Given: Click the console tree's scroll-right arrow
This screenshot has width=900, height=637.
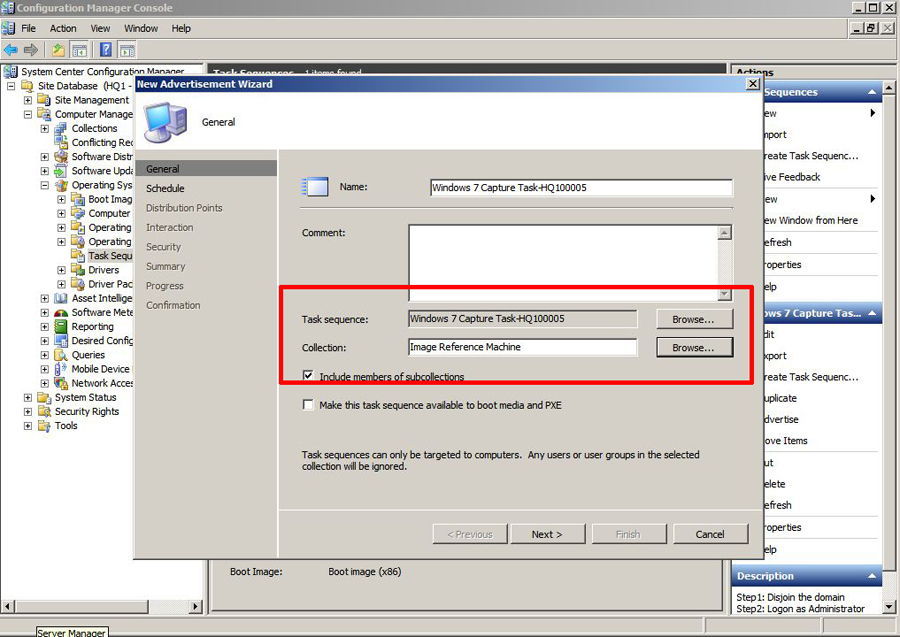Looking at the screenshot, I should pos(196,606).
